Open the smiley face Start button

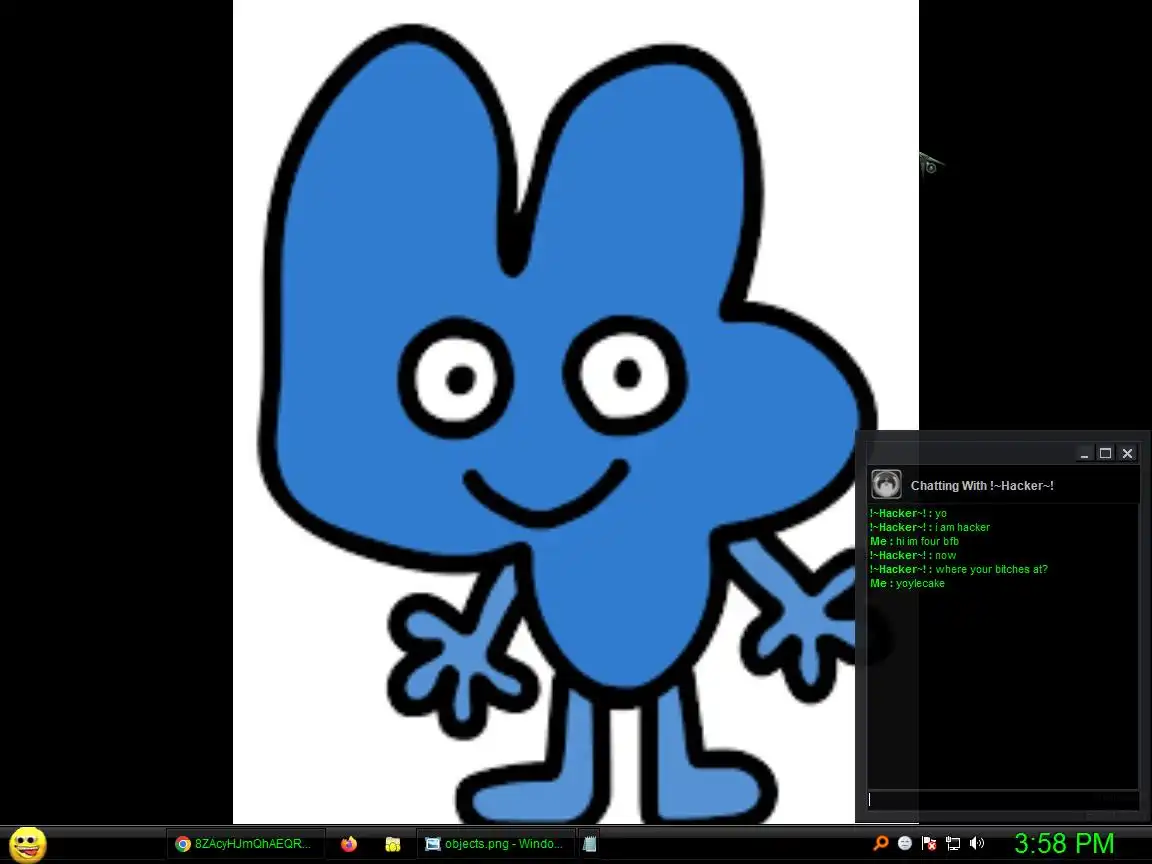(28, 844)
